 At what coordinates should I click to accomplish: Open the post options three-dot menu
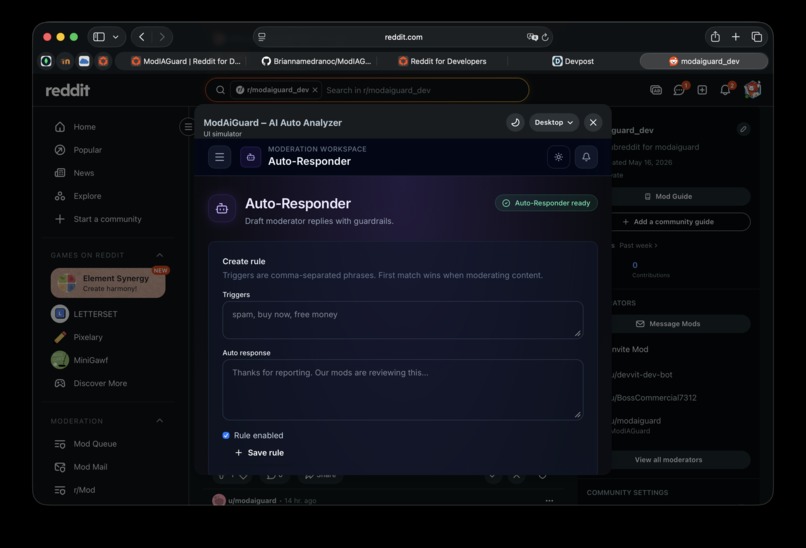549,500
